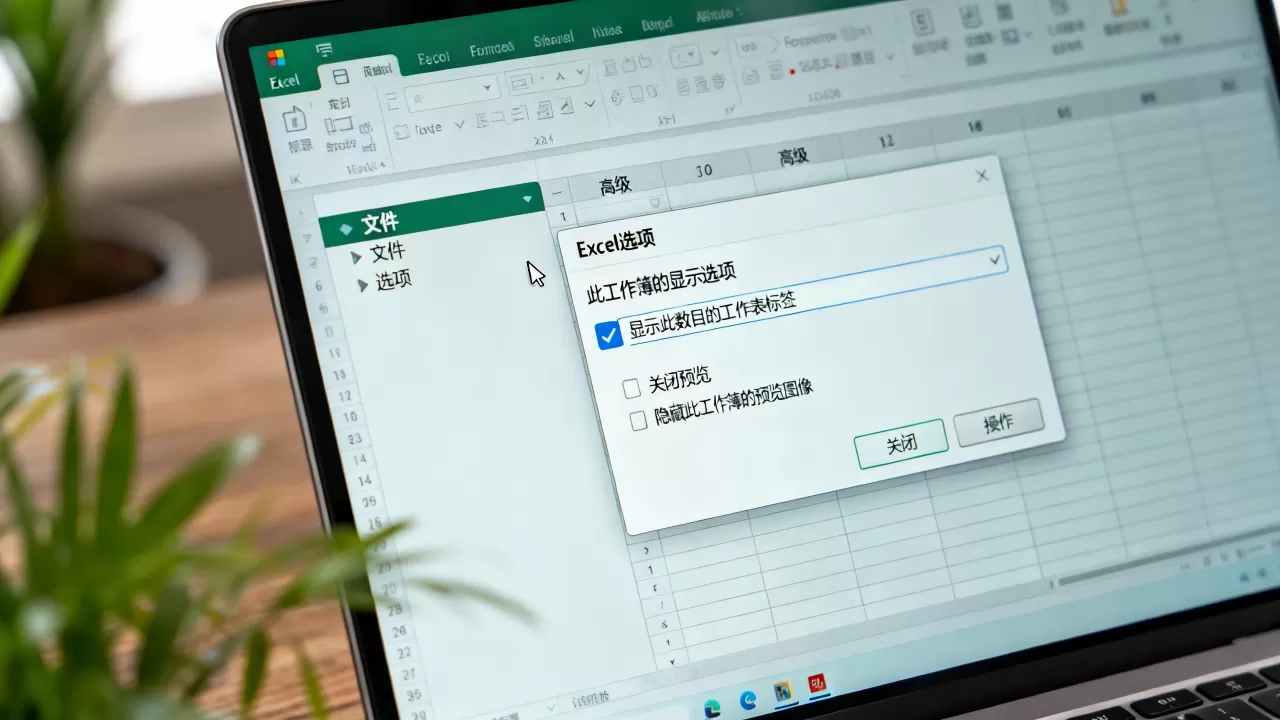
Task: Click the column header labeled 30
Action: [704, 170]
